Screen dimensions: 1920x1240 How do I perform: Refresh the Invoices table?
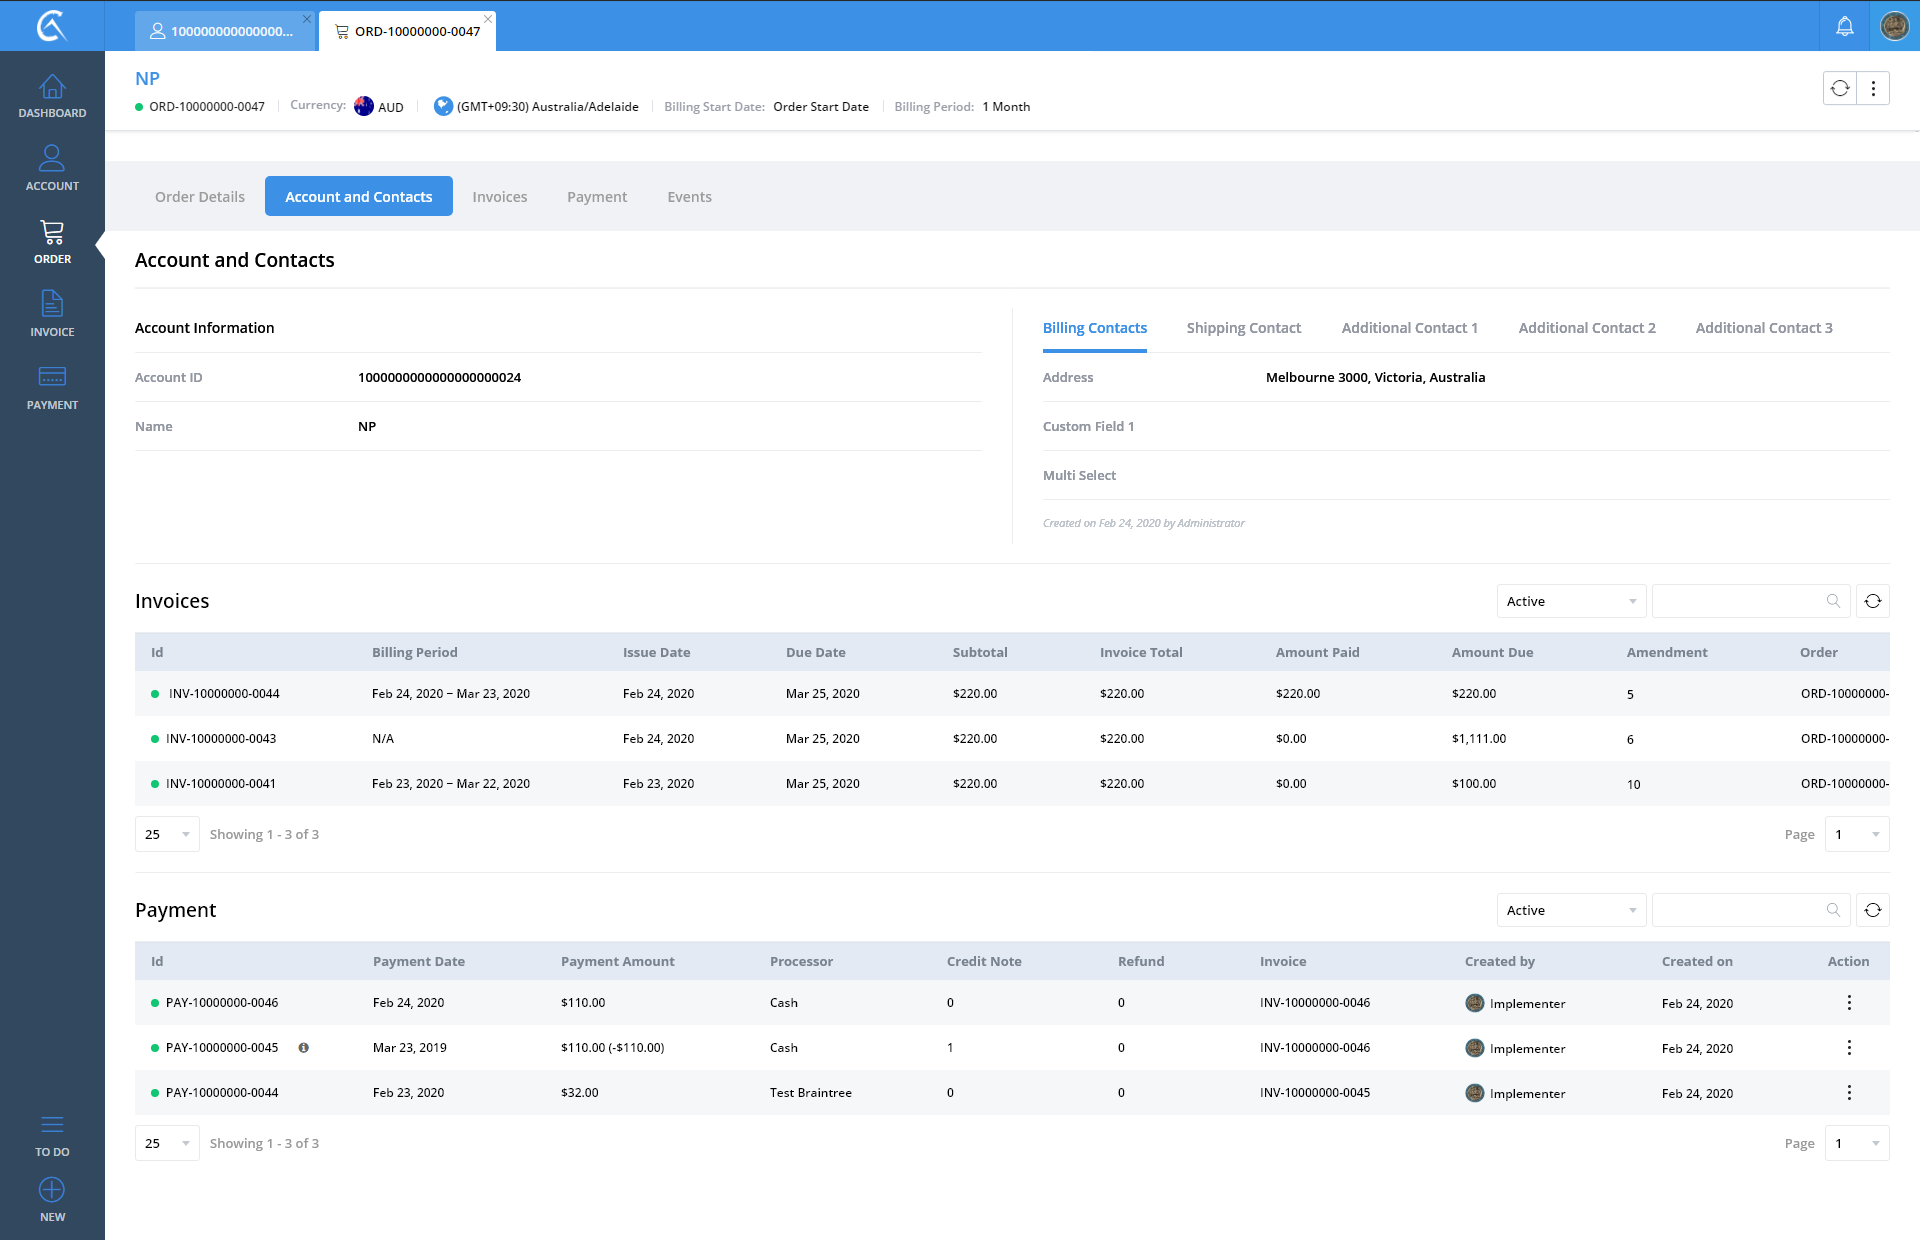click(1872, 601)
